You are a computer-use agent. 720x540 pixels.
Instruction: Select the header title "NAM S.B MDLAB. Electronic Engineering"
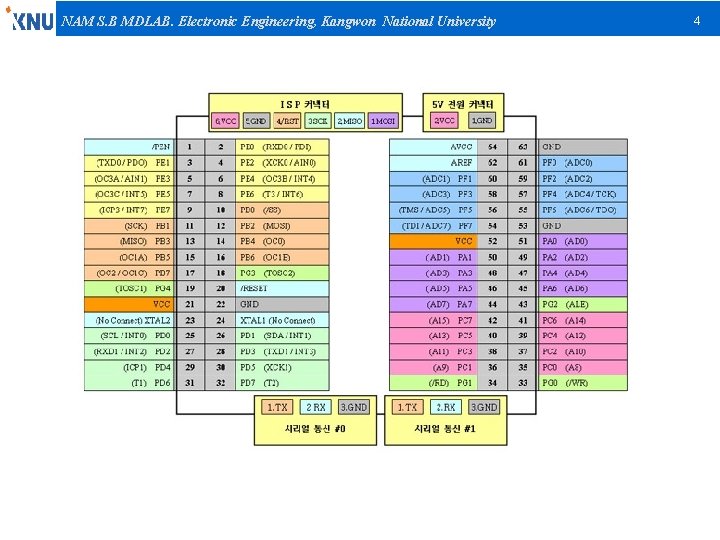pos(188,21)
